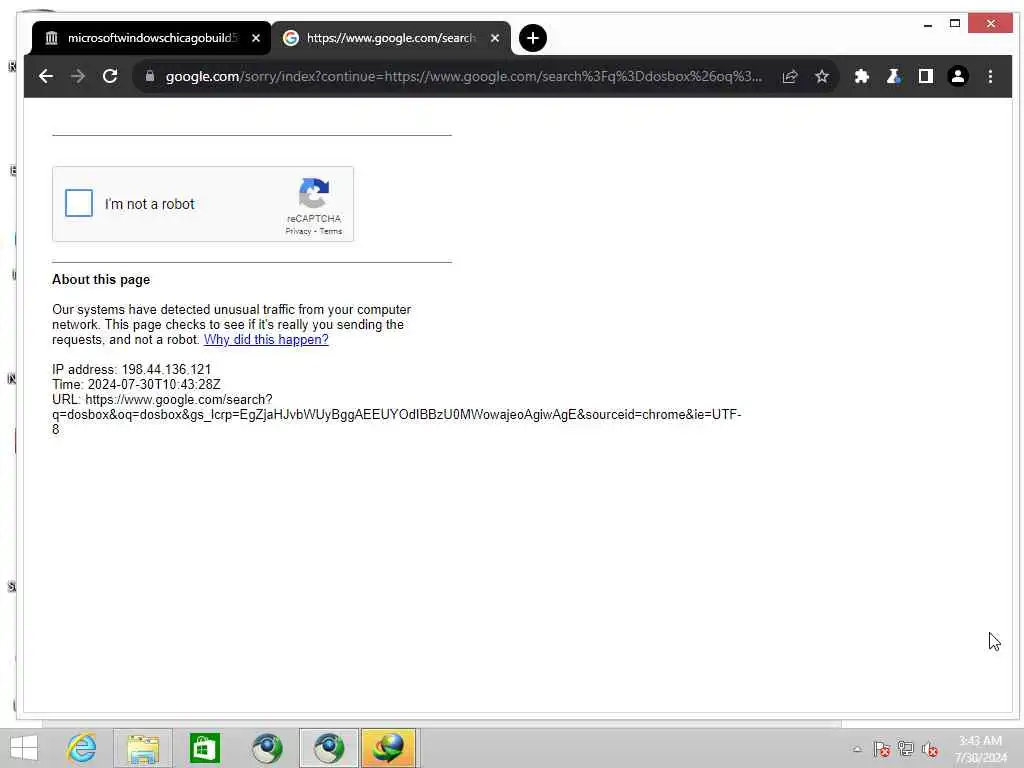Viewport: 1024px width, 768px height.
Task: Click the Time: 2024-07-30T10:43:28Z line
Action: pos(136,385)
